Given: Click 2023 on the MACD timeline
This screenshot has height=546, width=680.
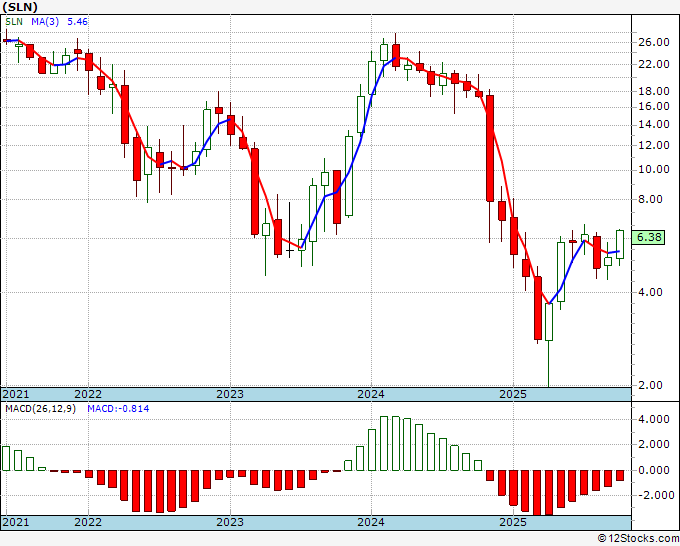Looking at the screenshot, I should click(x=230, y=522).
